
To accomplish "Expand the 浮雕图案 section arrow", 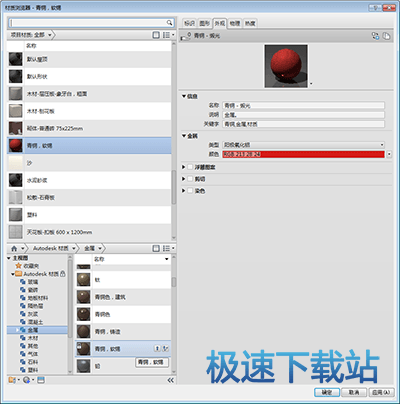I will click(183, 167).
